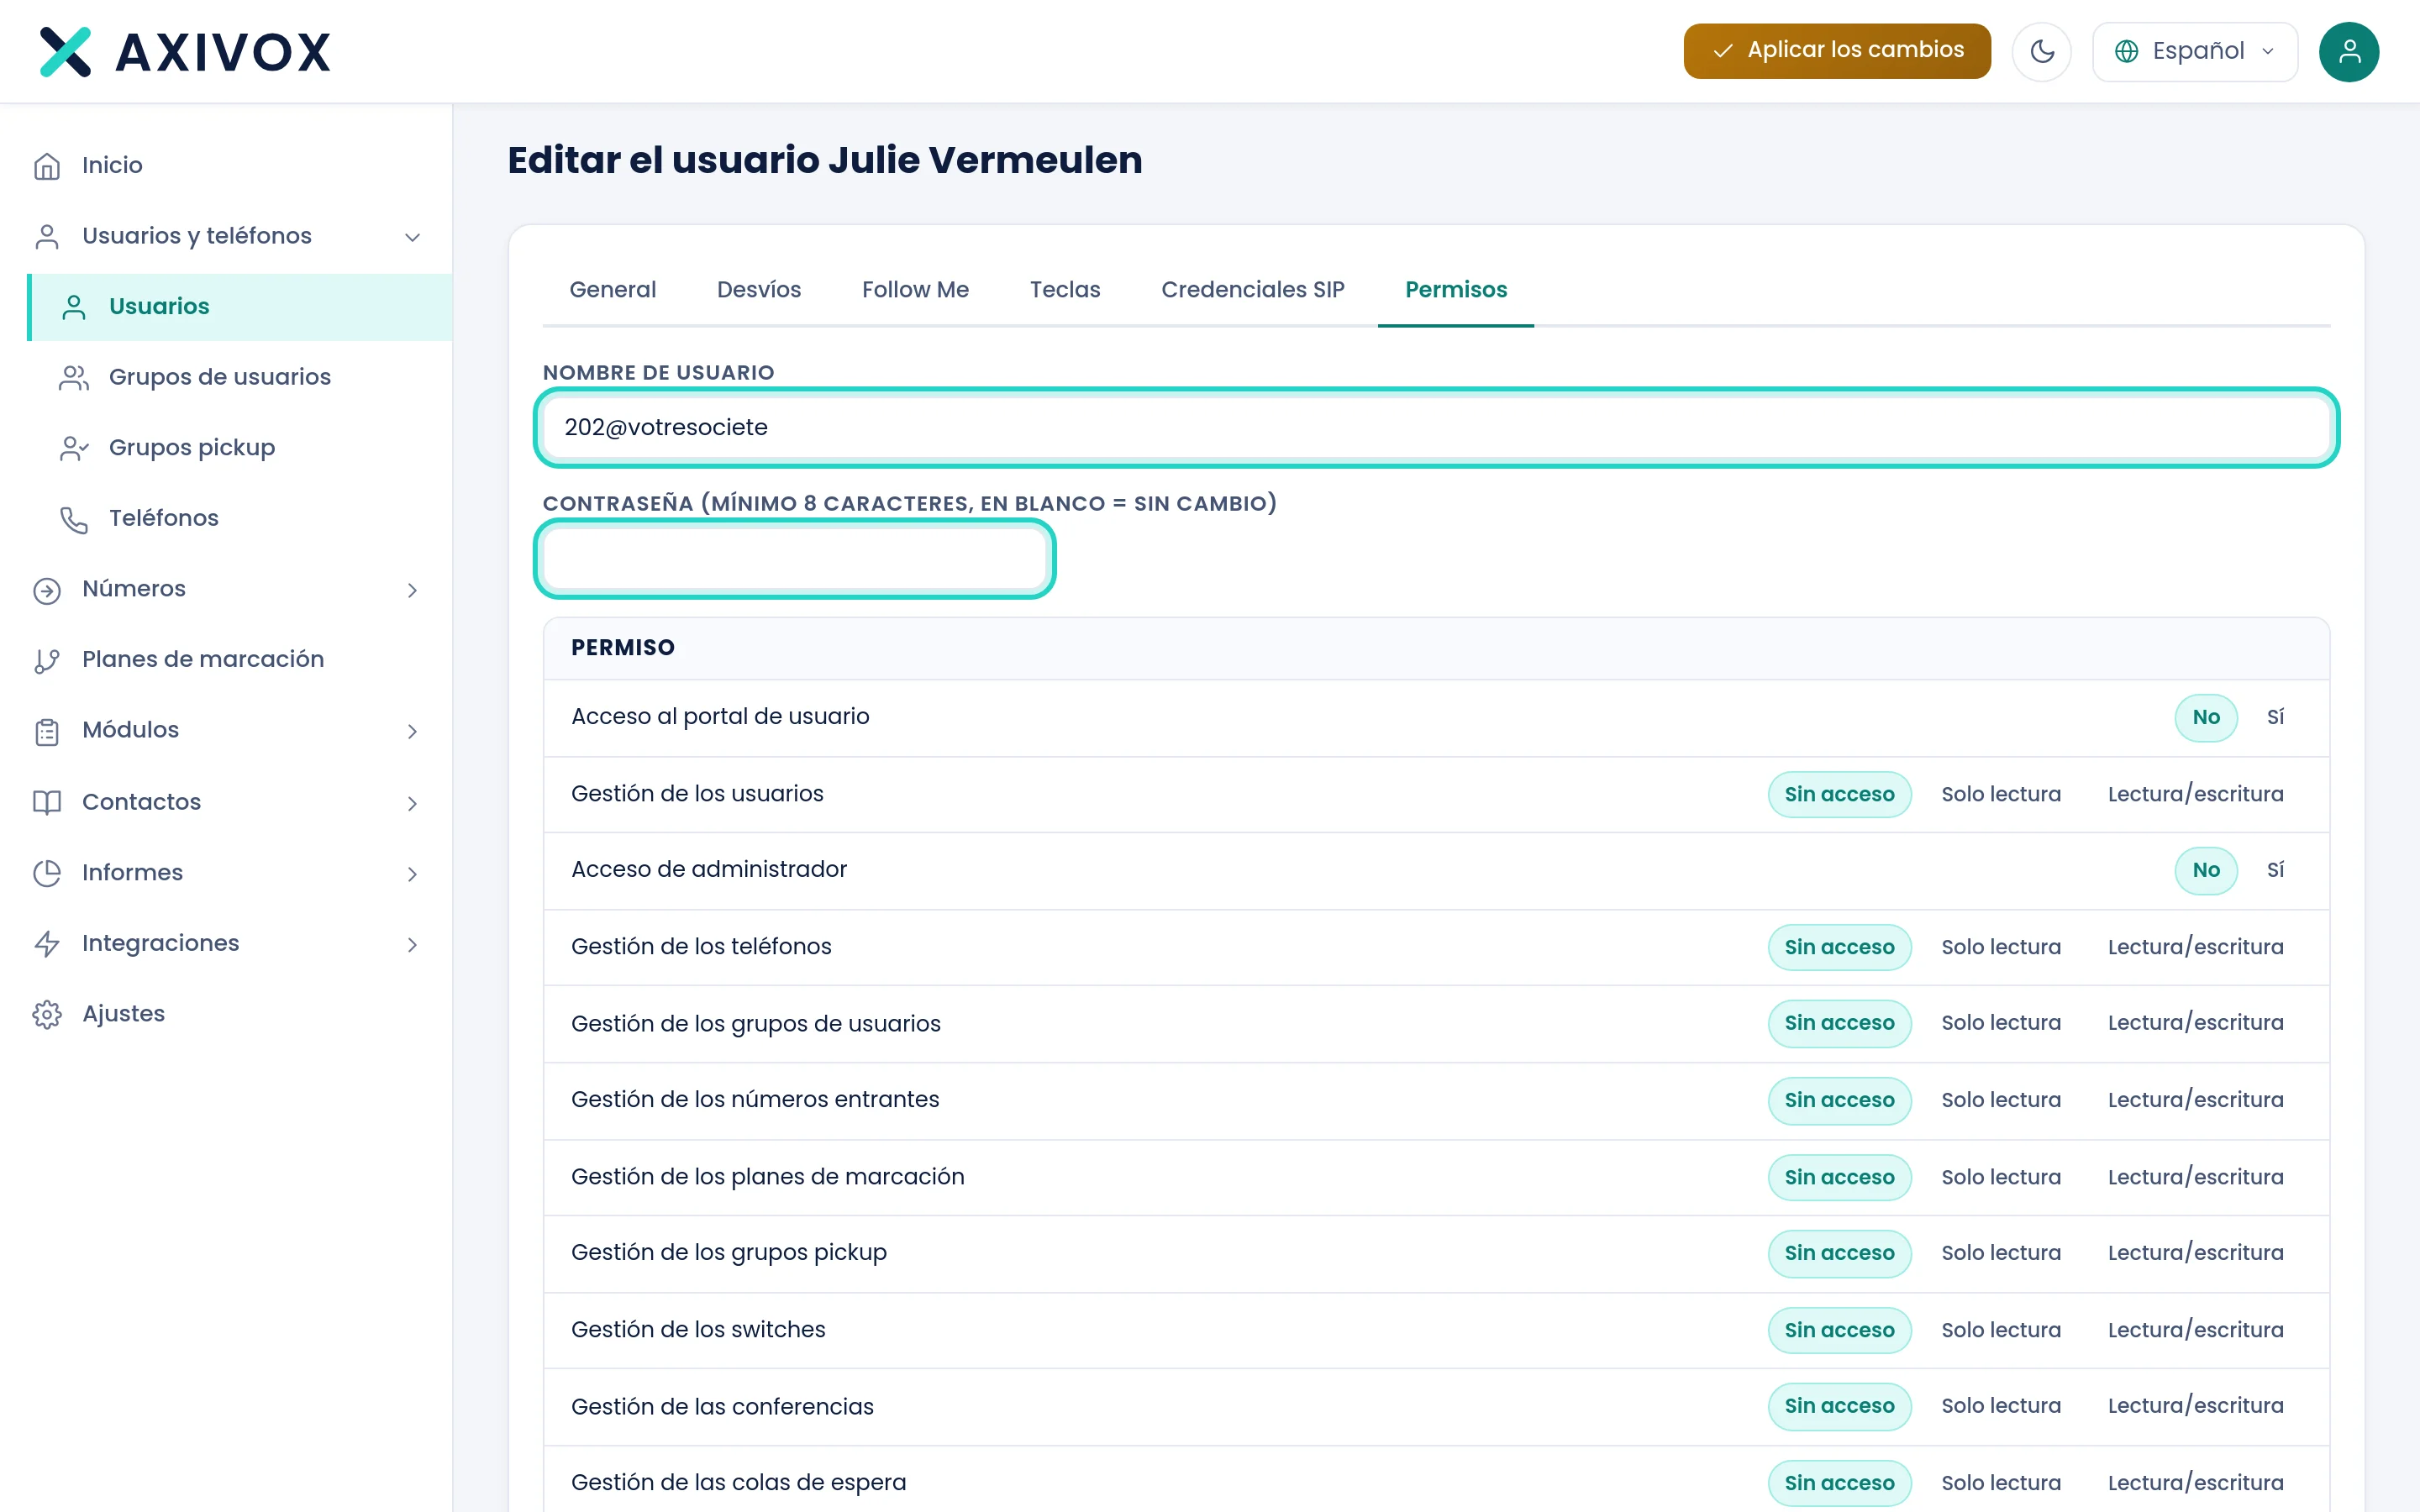Click the Teléfonos phone icon

74,519
